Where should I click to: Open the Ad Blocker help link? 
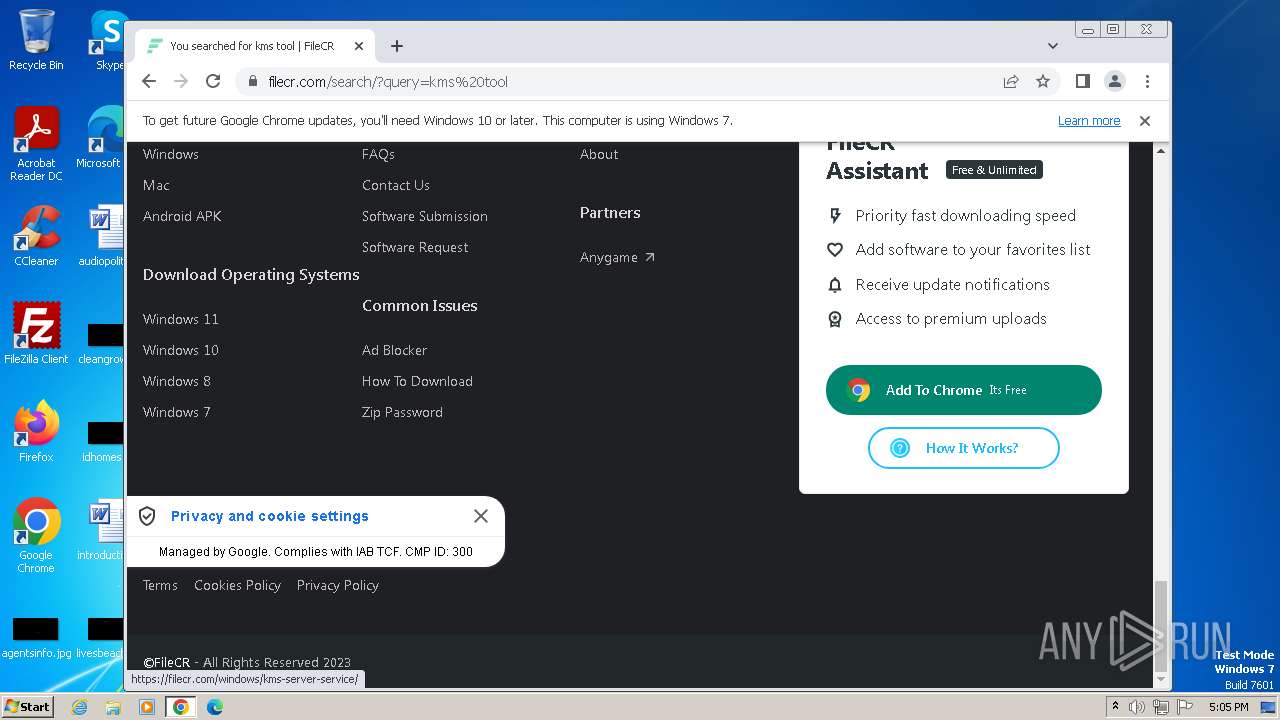click(x=394, y=350)
